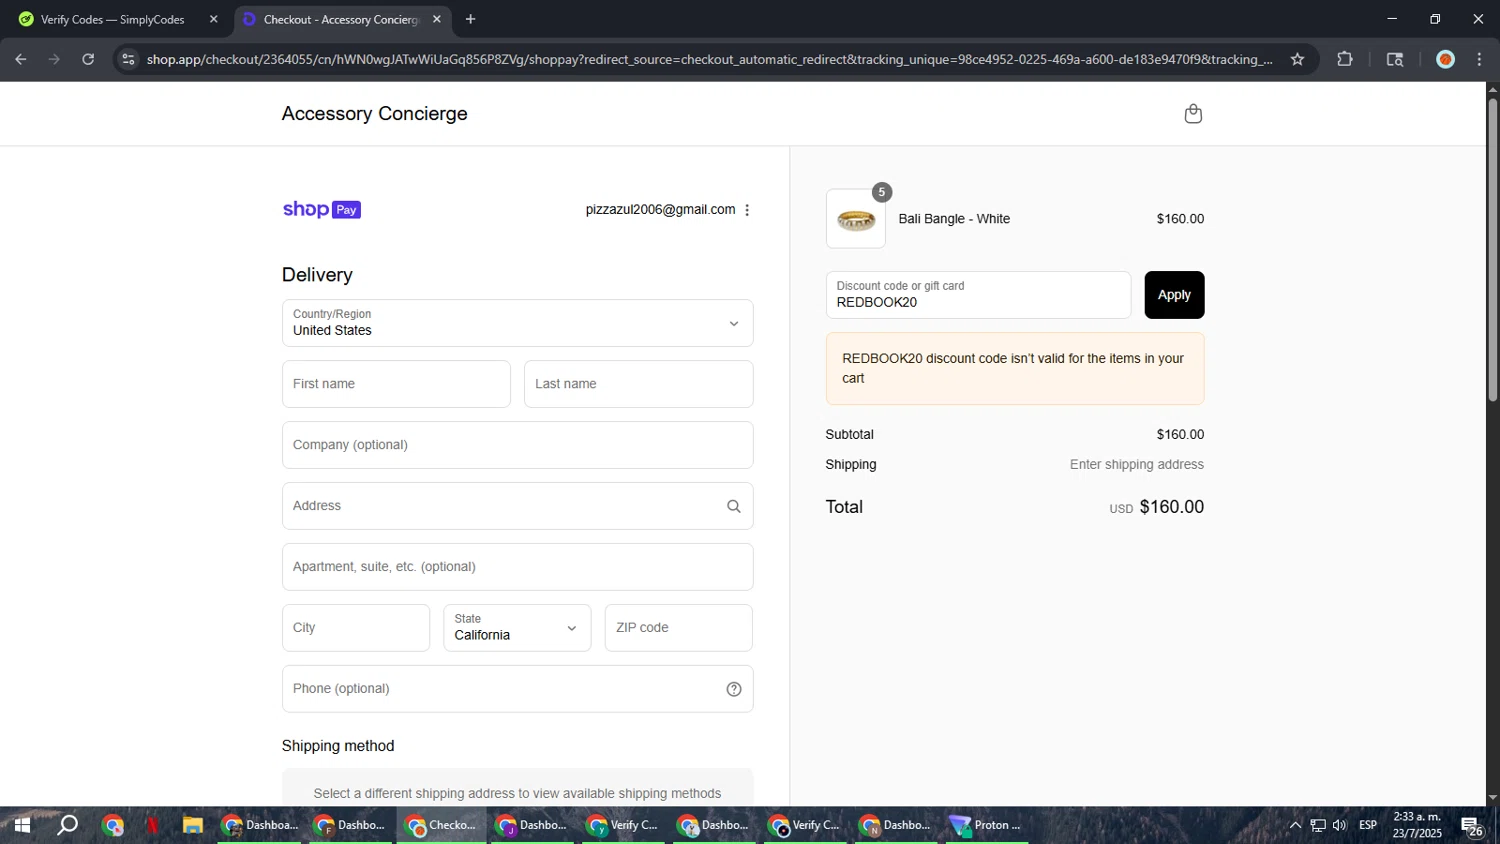Open a new browser tab
1500x844 pixels.
click(471, 19)
